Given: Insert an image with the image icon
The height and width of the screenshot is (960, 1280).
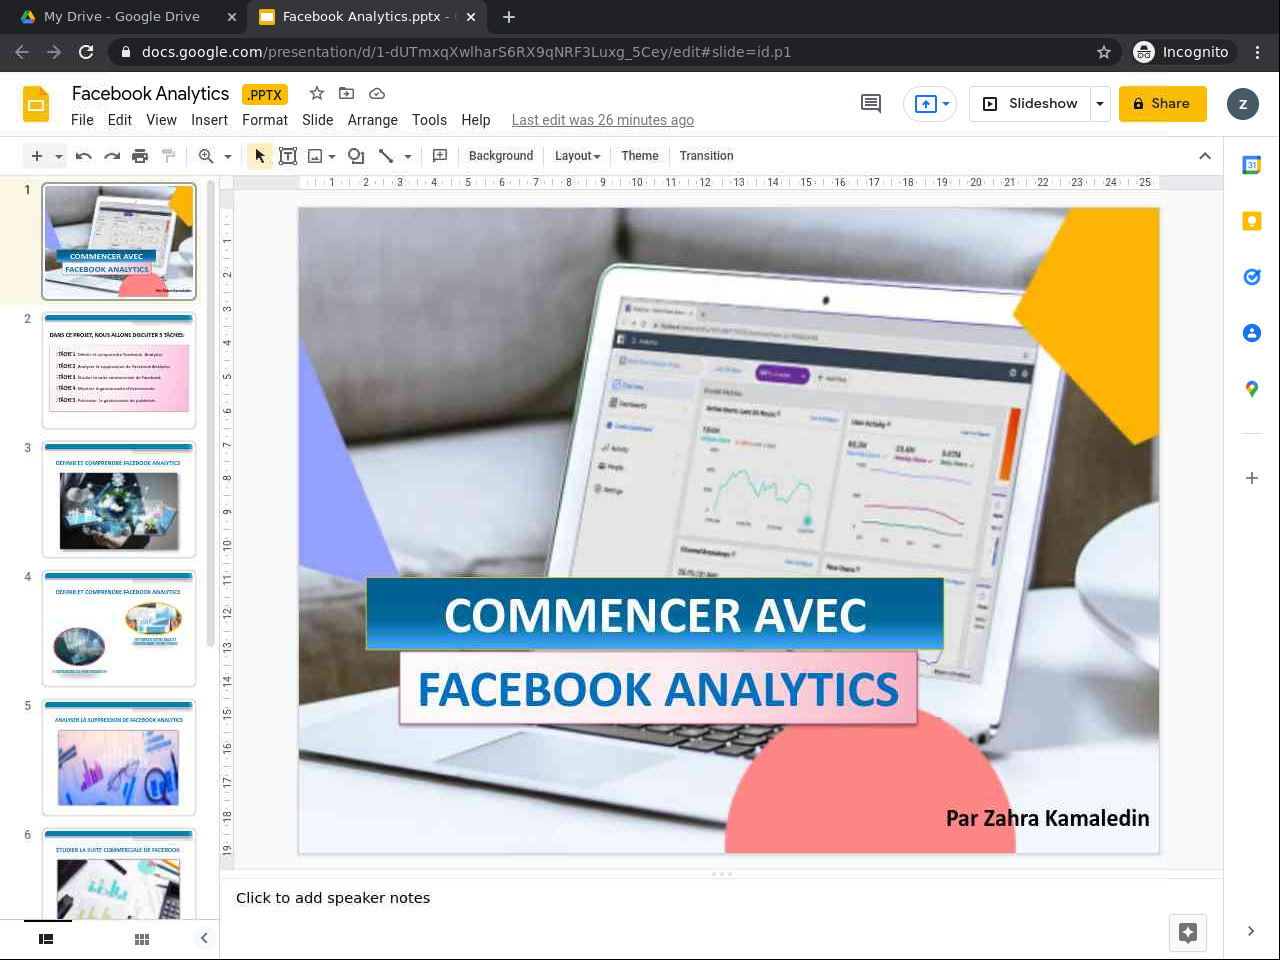Looking at the screenshot, I should [315, 156].
